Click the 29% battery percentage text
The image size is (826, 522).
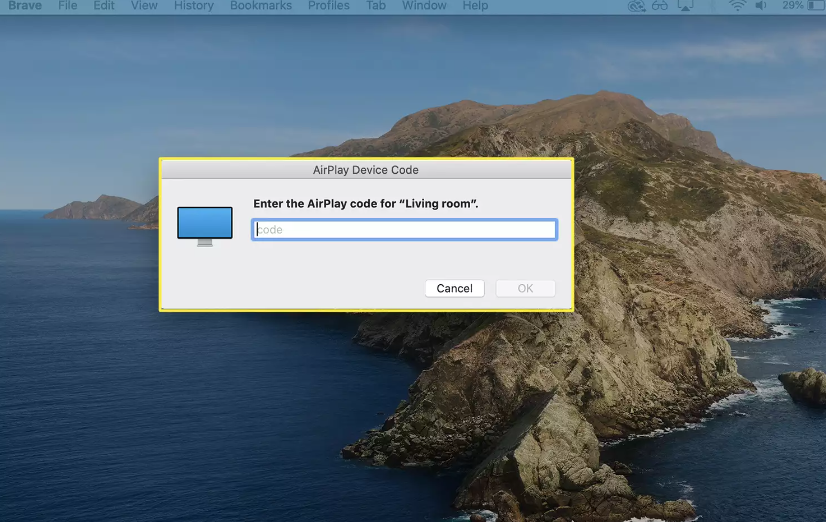tap(792, 6)
